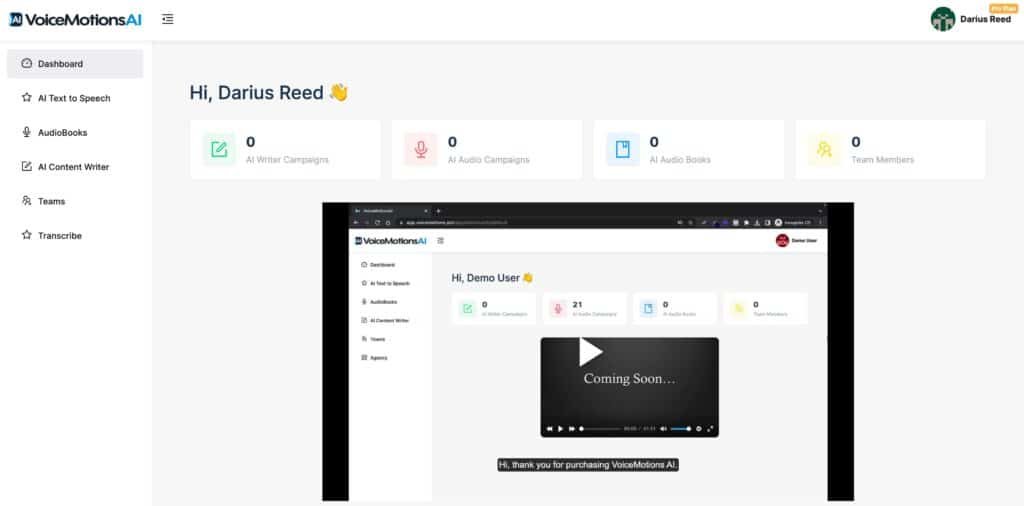Screen dimensions: 1024x506
Task: Click the pencil-edit icon beside AI Content Writer
Action: [26, 166]
